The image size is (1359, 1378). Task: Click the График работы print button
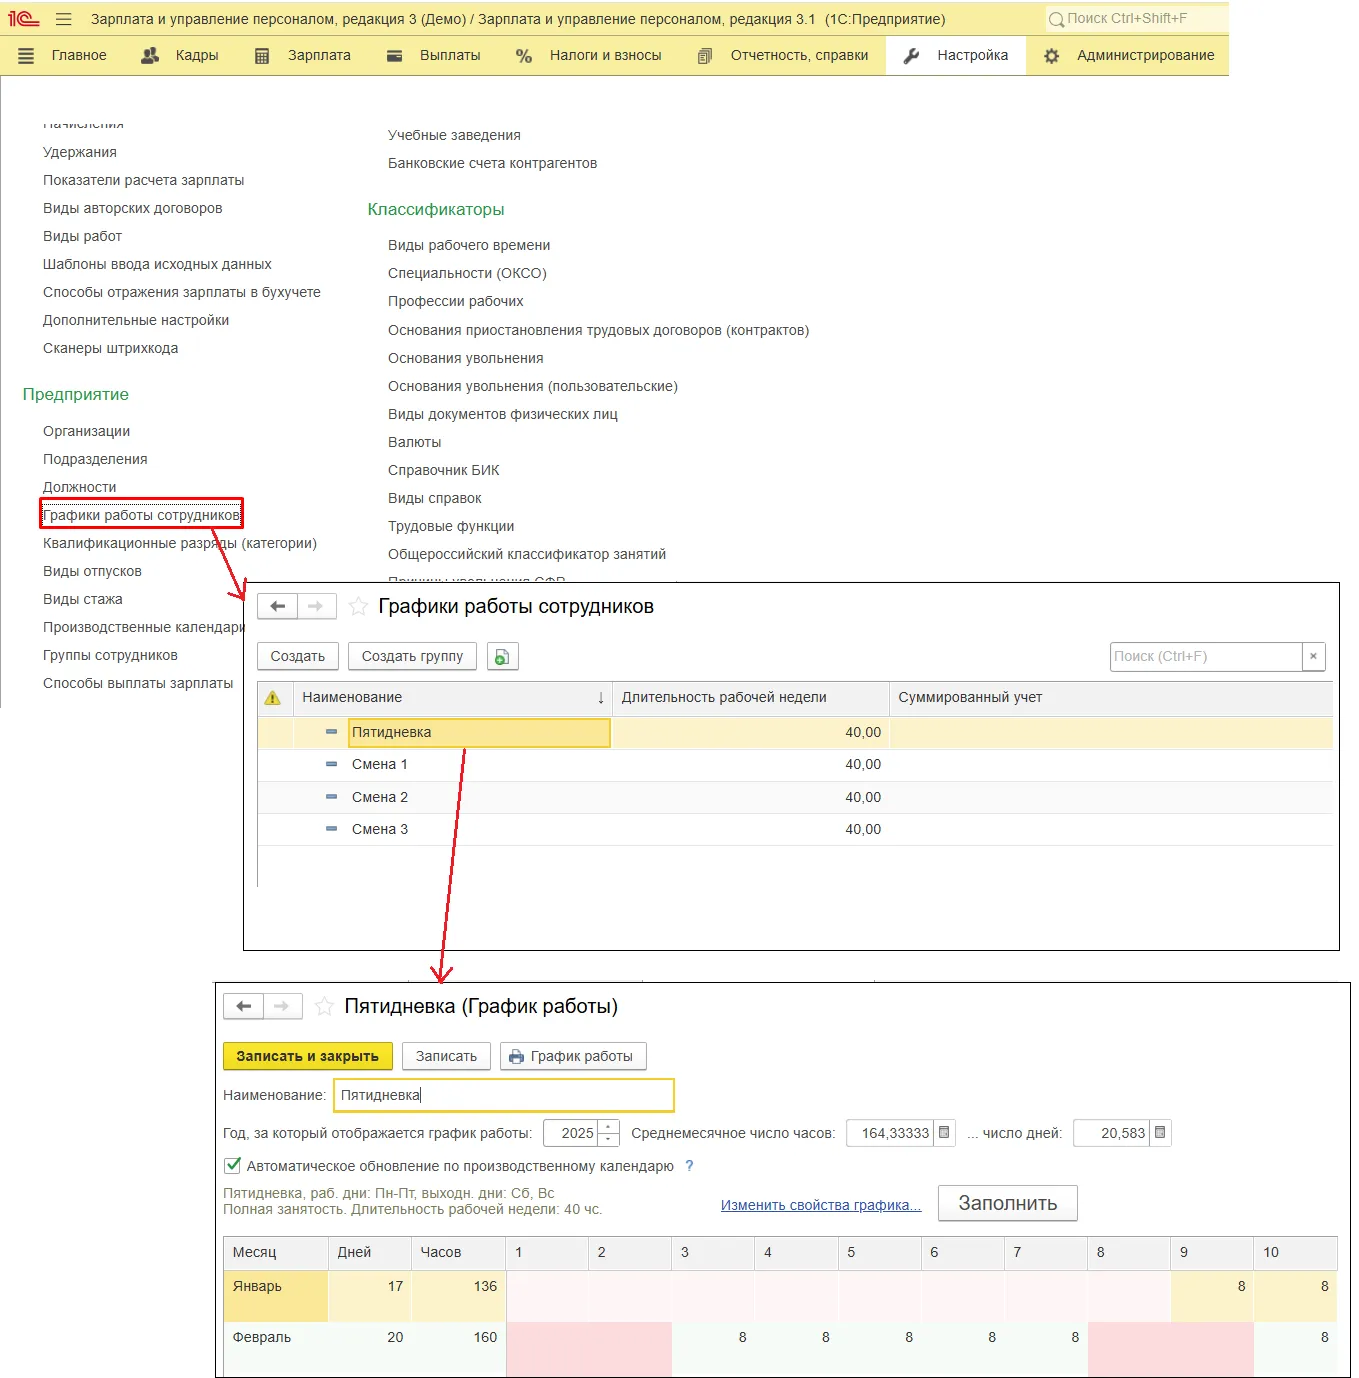(573, 1056)
